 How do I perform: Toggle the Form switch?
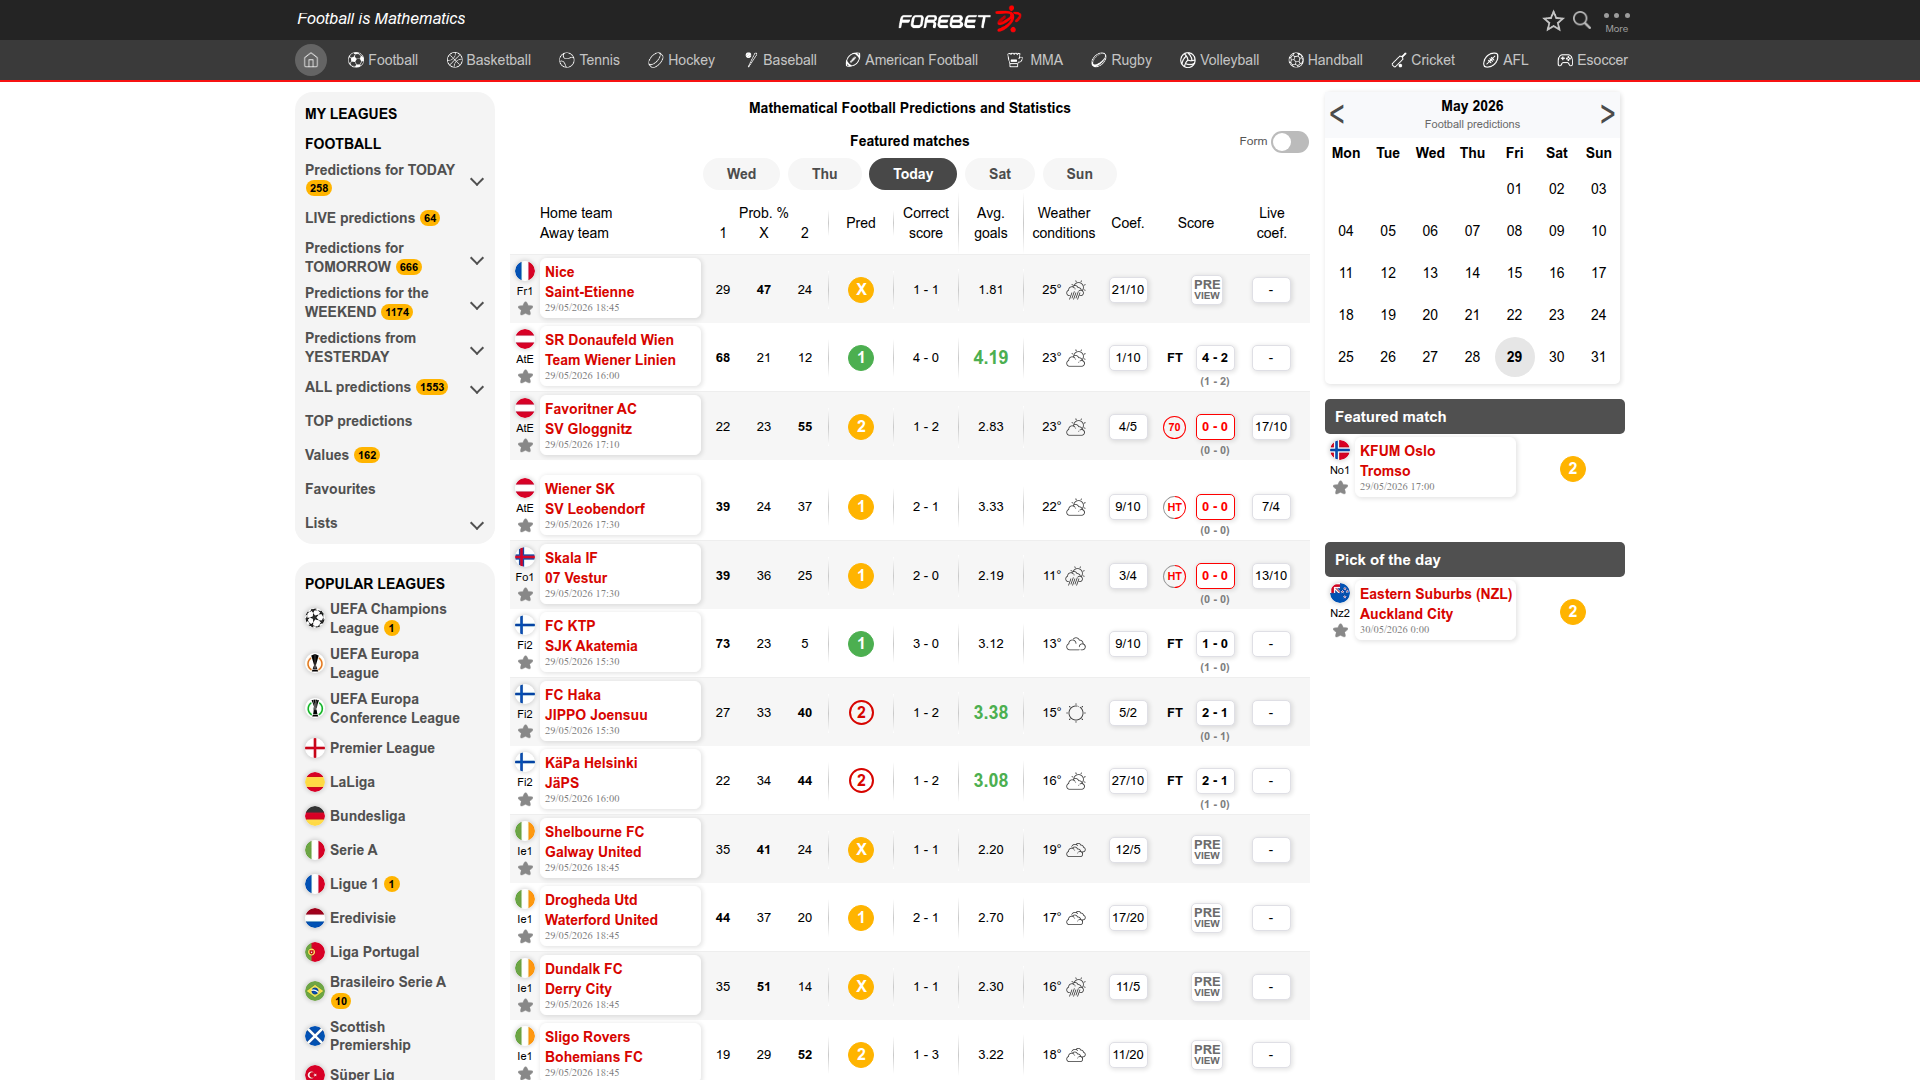[1290, 142]
